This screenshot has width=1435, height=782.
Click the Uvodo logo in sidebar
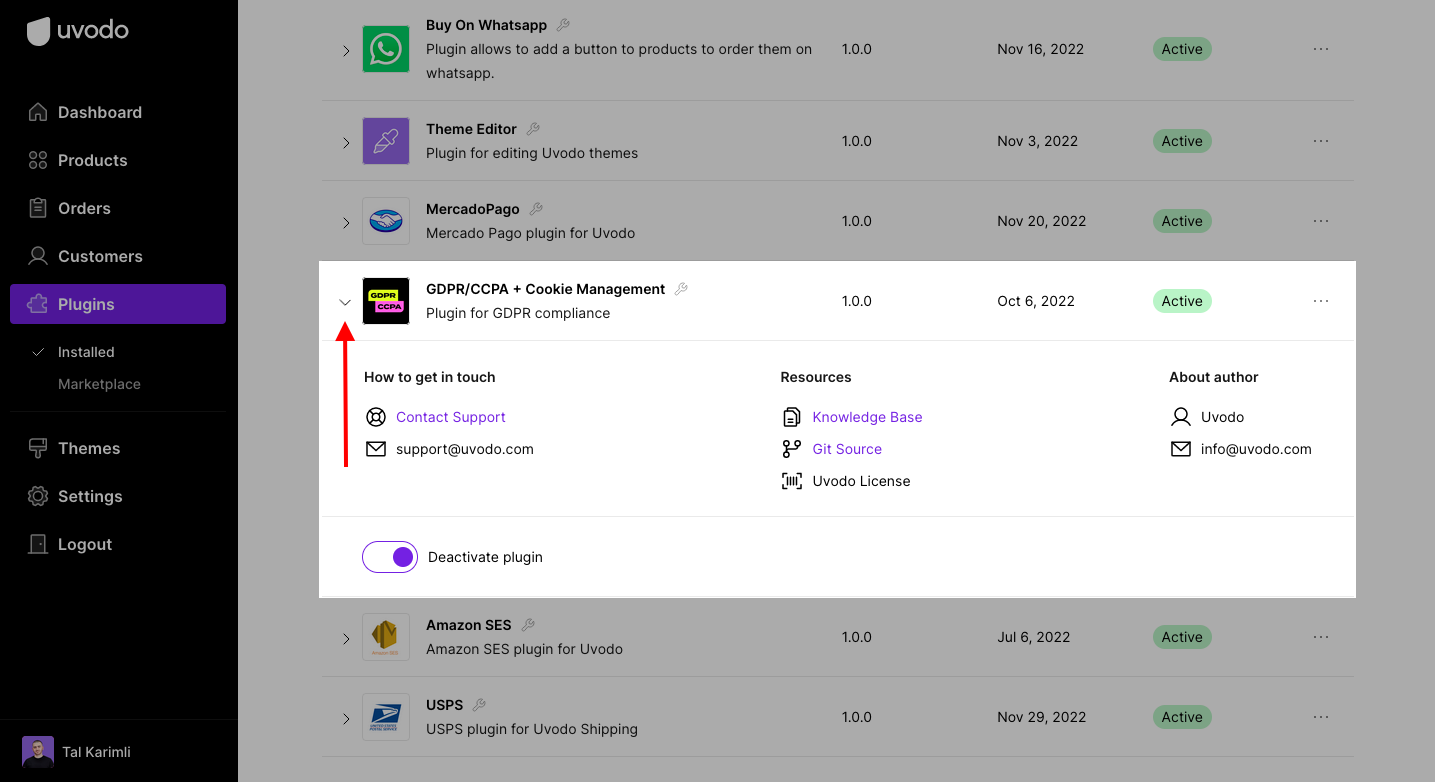[x=78, y=31]
